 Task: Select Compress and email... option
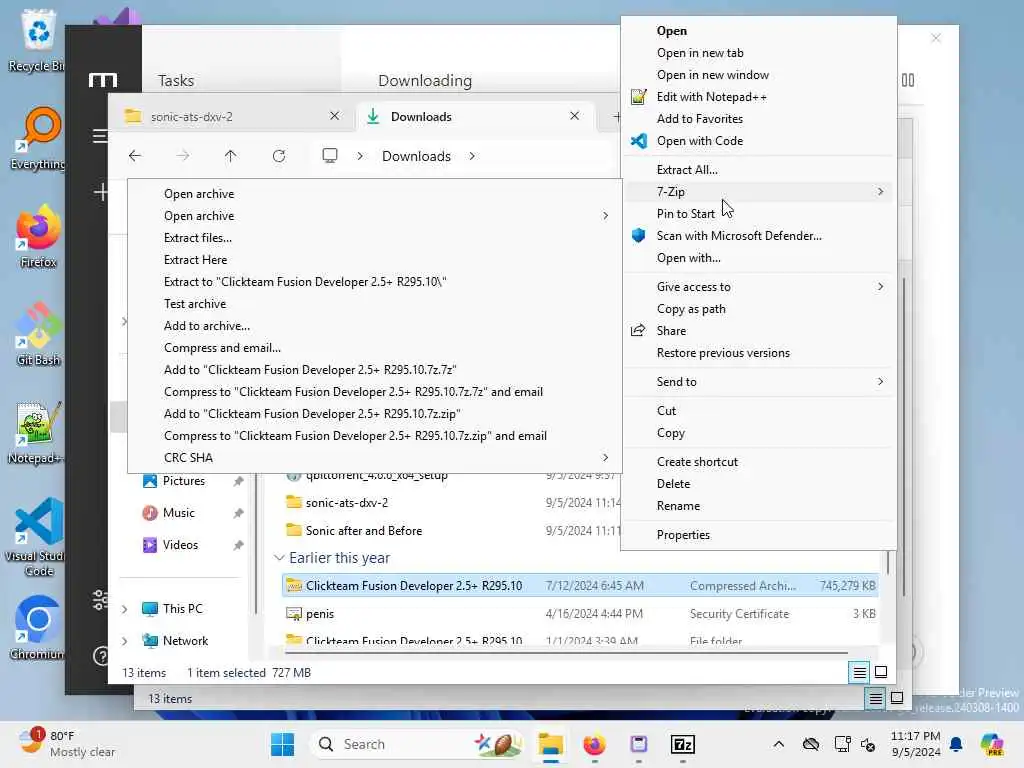374,348
